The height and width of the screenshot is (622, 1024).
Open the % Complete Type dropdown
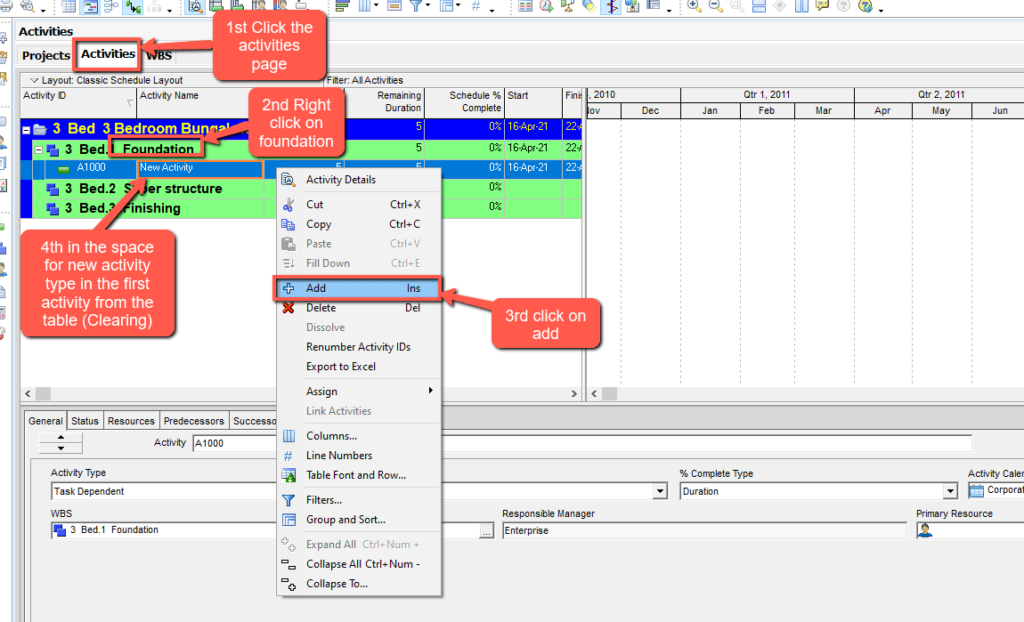(949, 490)
